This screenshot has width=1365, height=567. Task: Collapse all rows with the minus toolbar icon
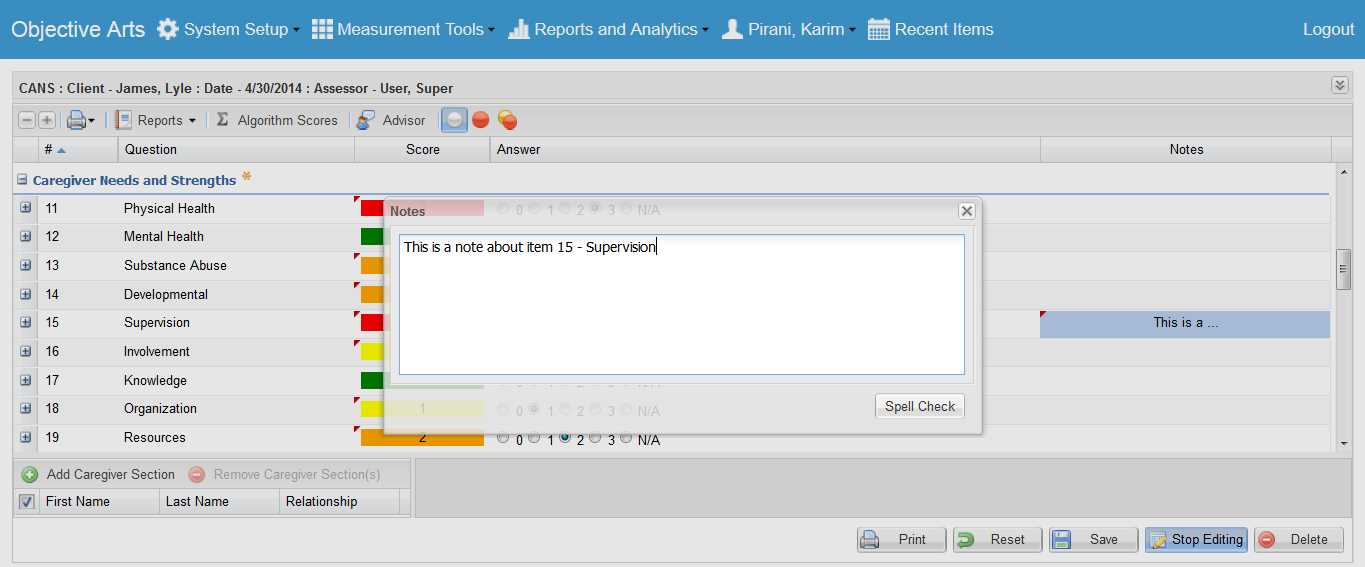pyautogui.click(x=27, y=120)
